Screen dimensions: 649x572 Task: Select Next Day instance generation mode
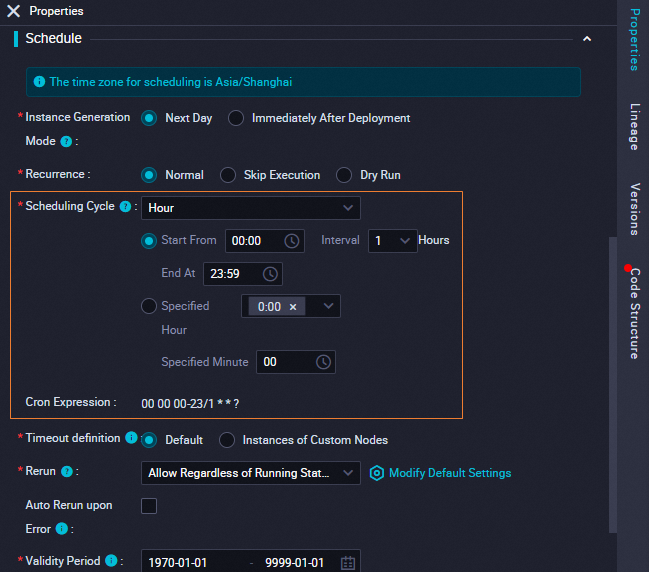149,118
